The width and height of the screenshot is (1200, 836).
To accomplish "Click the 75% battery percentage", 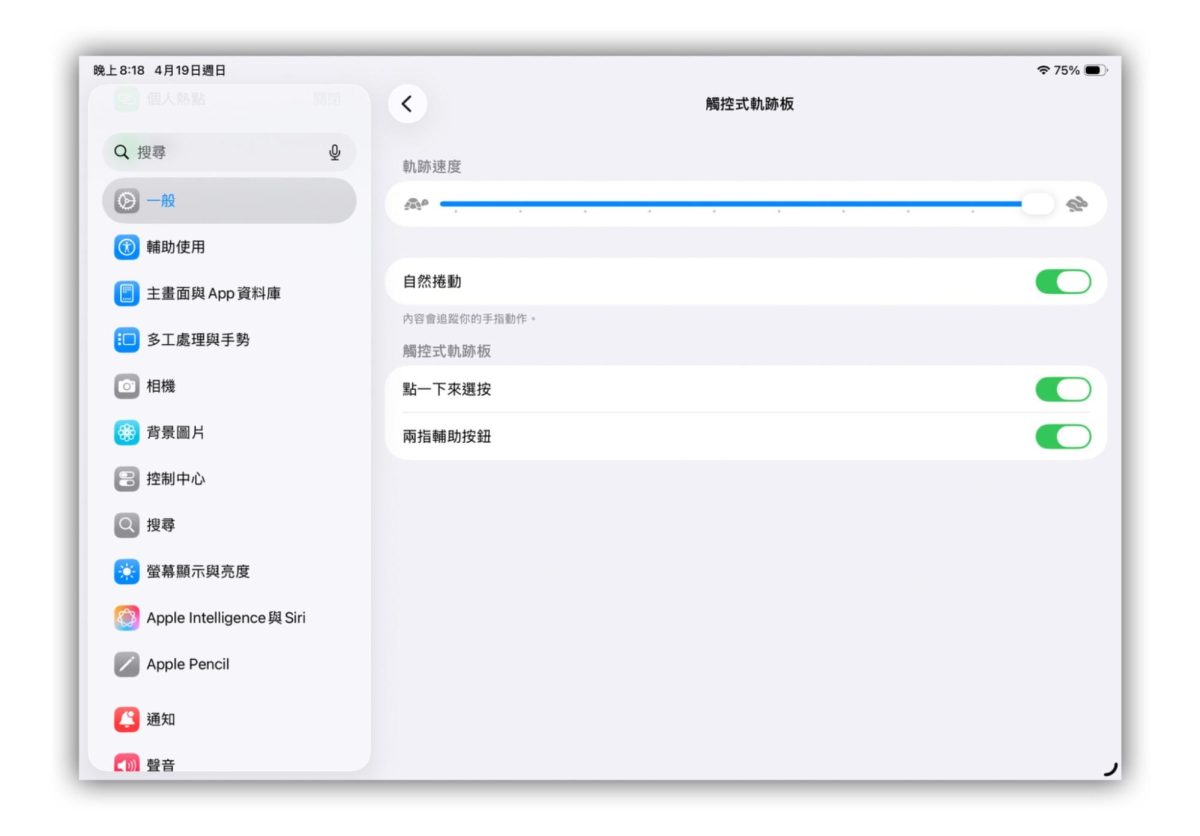I will point(1066,70).
